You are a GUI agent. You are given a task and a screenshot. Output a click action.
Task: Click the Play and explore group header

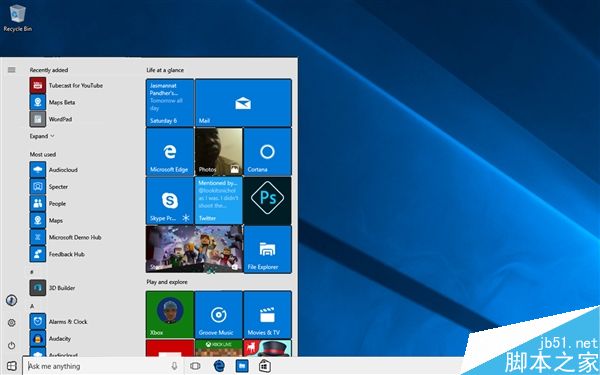(x=167, y=282)
